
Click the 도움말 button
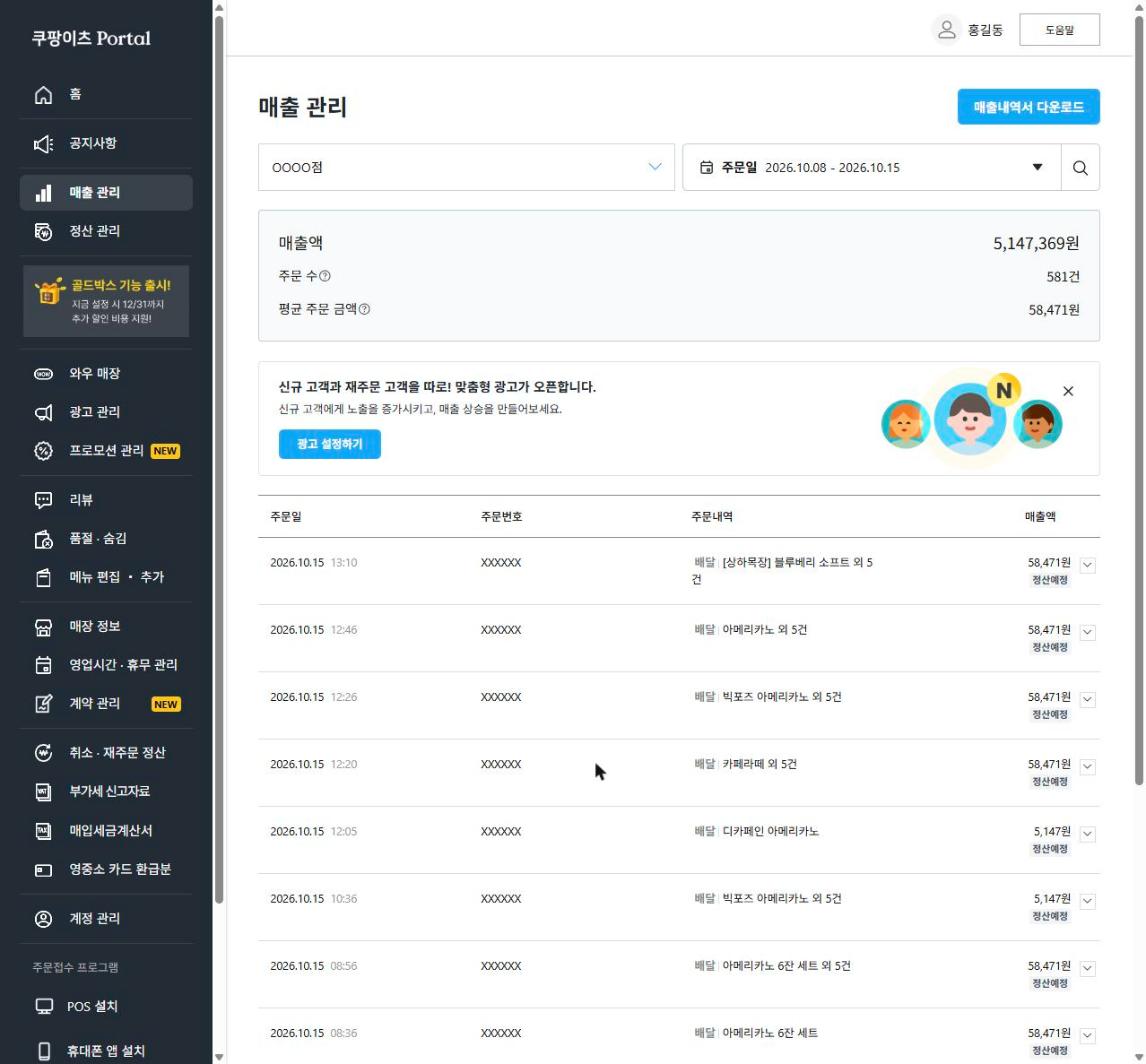point(1059,30)
